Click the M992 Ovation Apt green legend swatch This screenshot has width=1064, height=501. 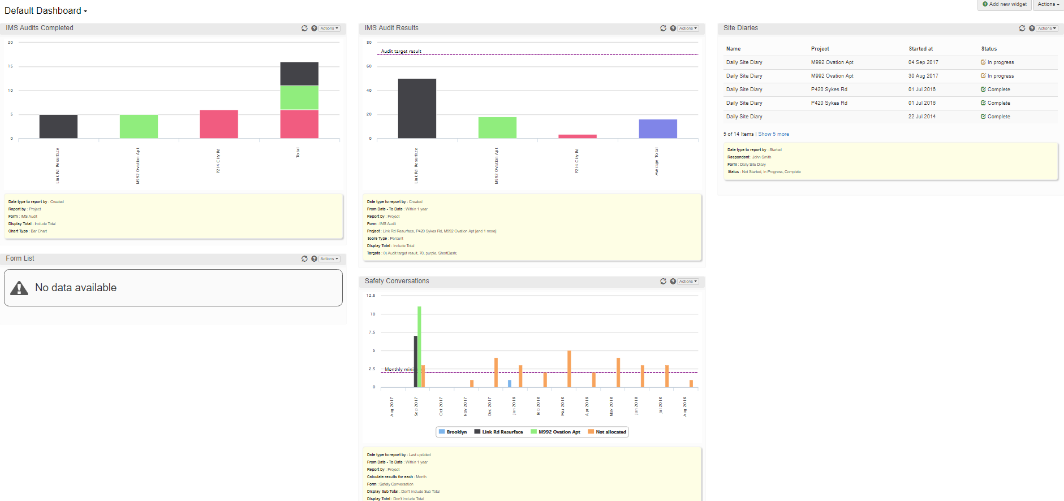538,432
